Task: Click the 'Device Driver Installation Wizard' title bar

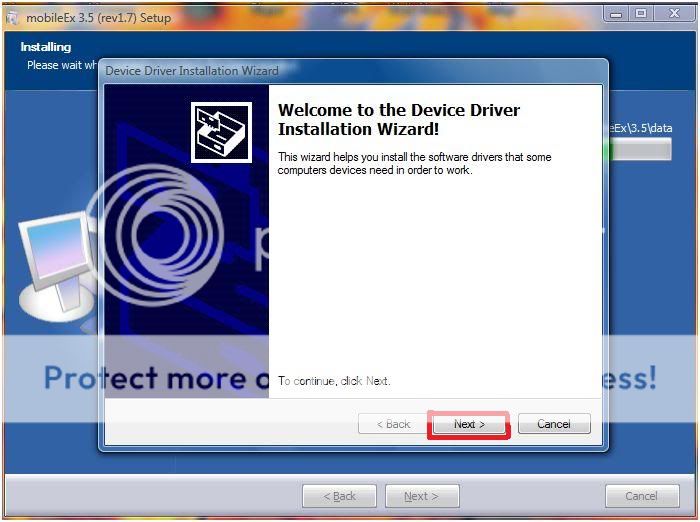Action: (353, 71)
